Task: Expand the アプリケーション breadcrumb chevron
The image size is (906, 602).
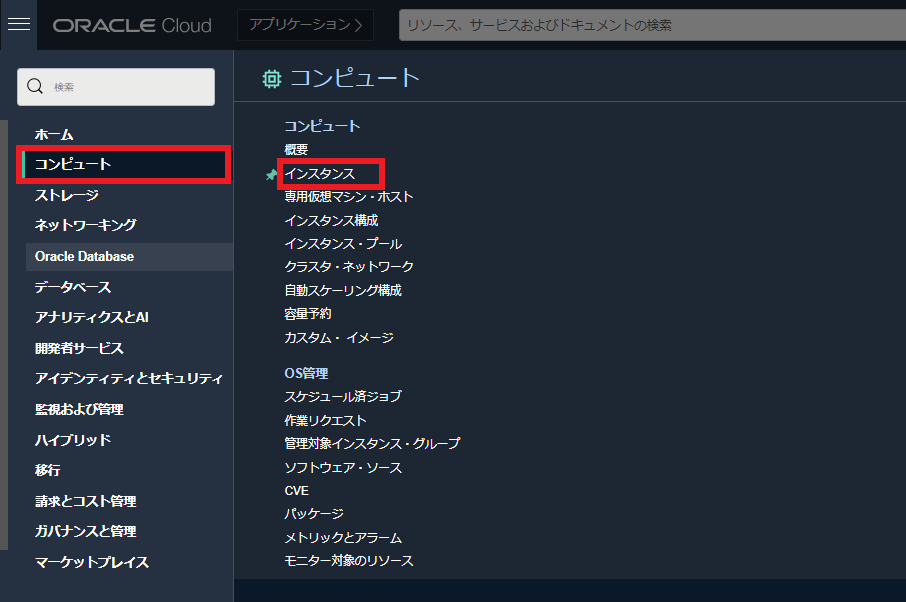Action: click(360, 24)
